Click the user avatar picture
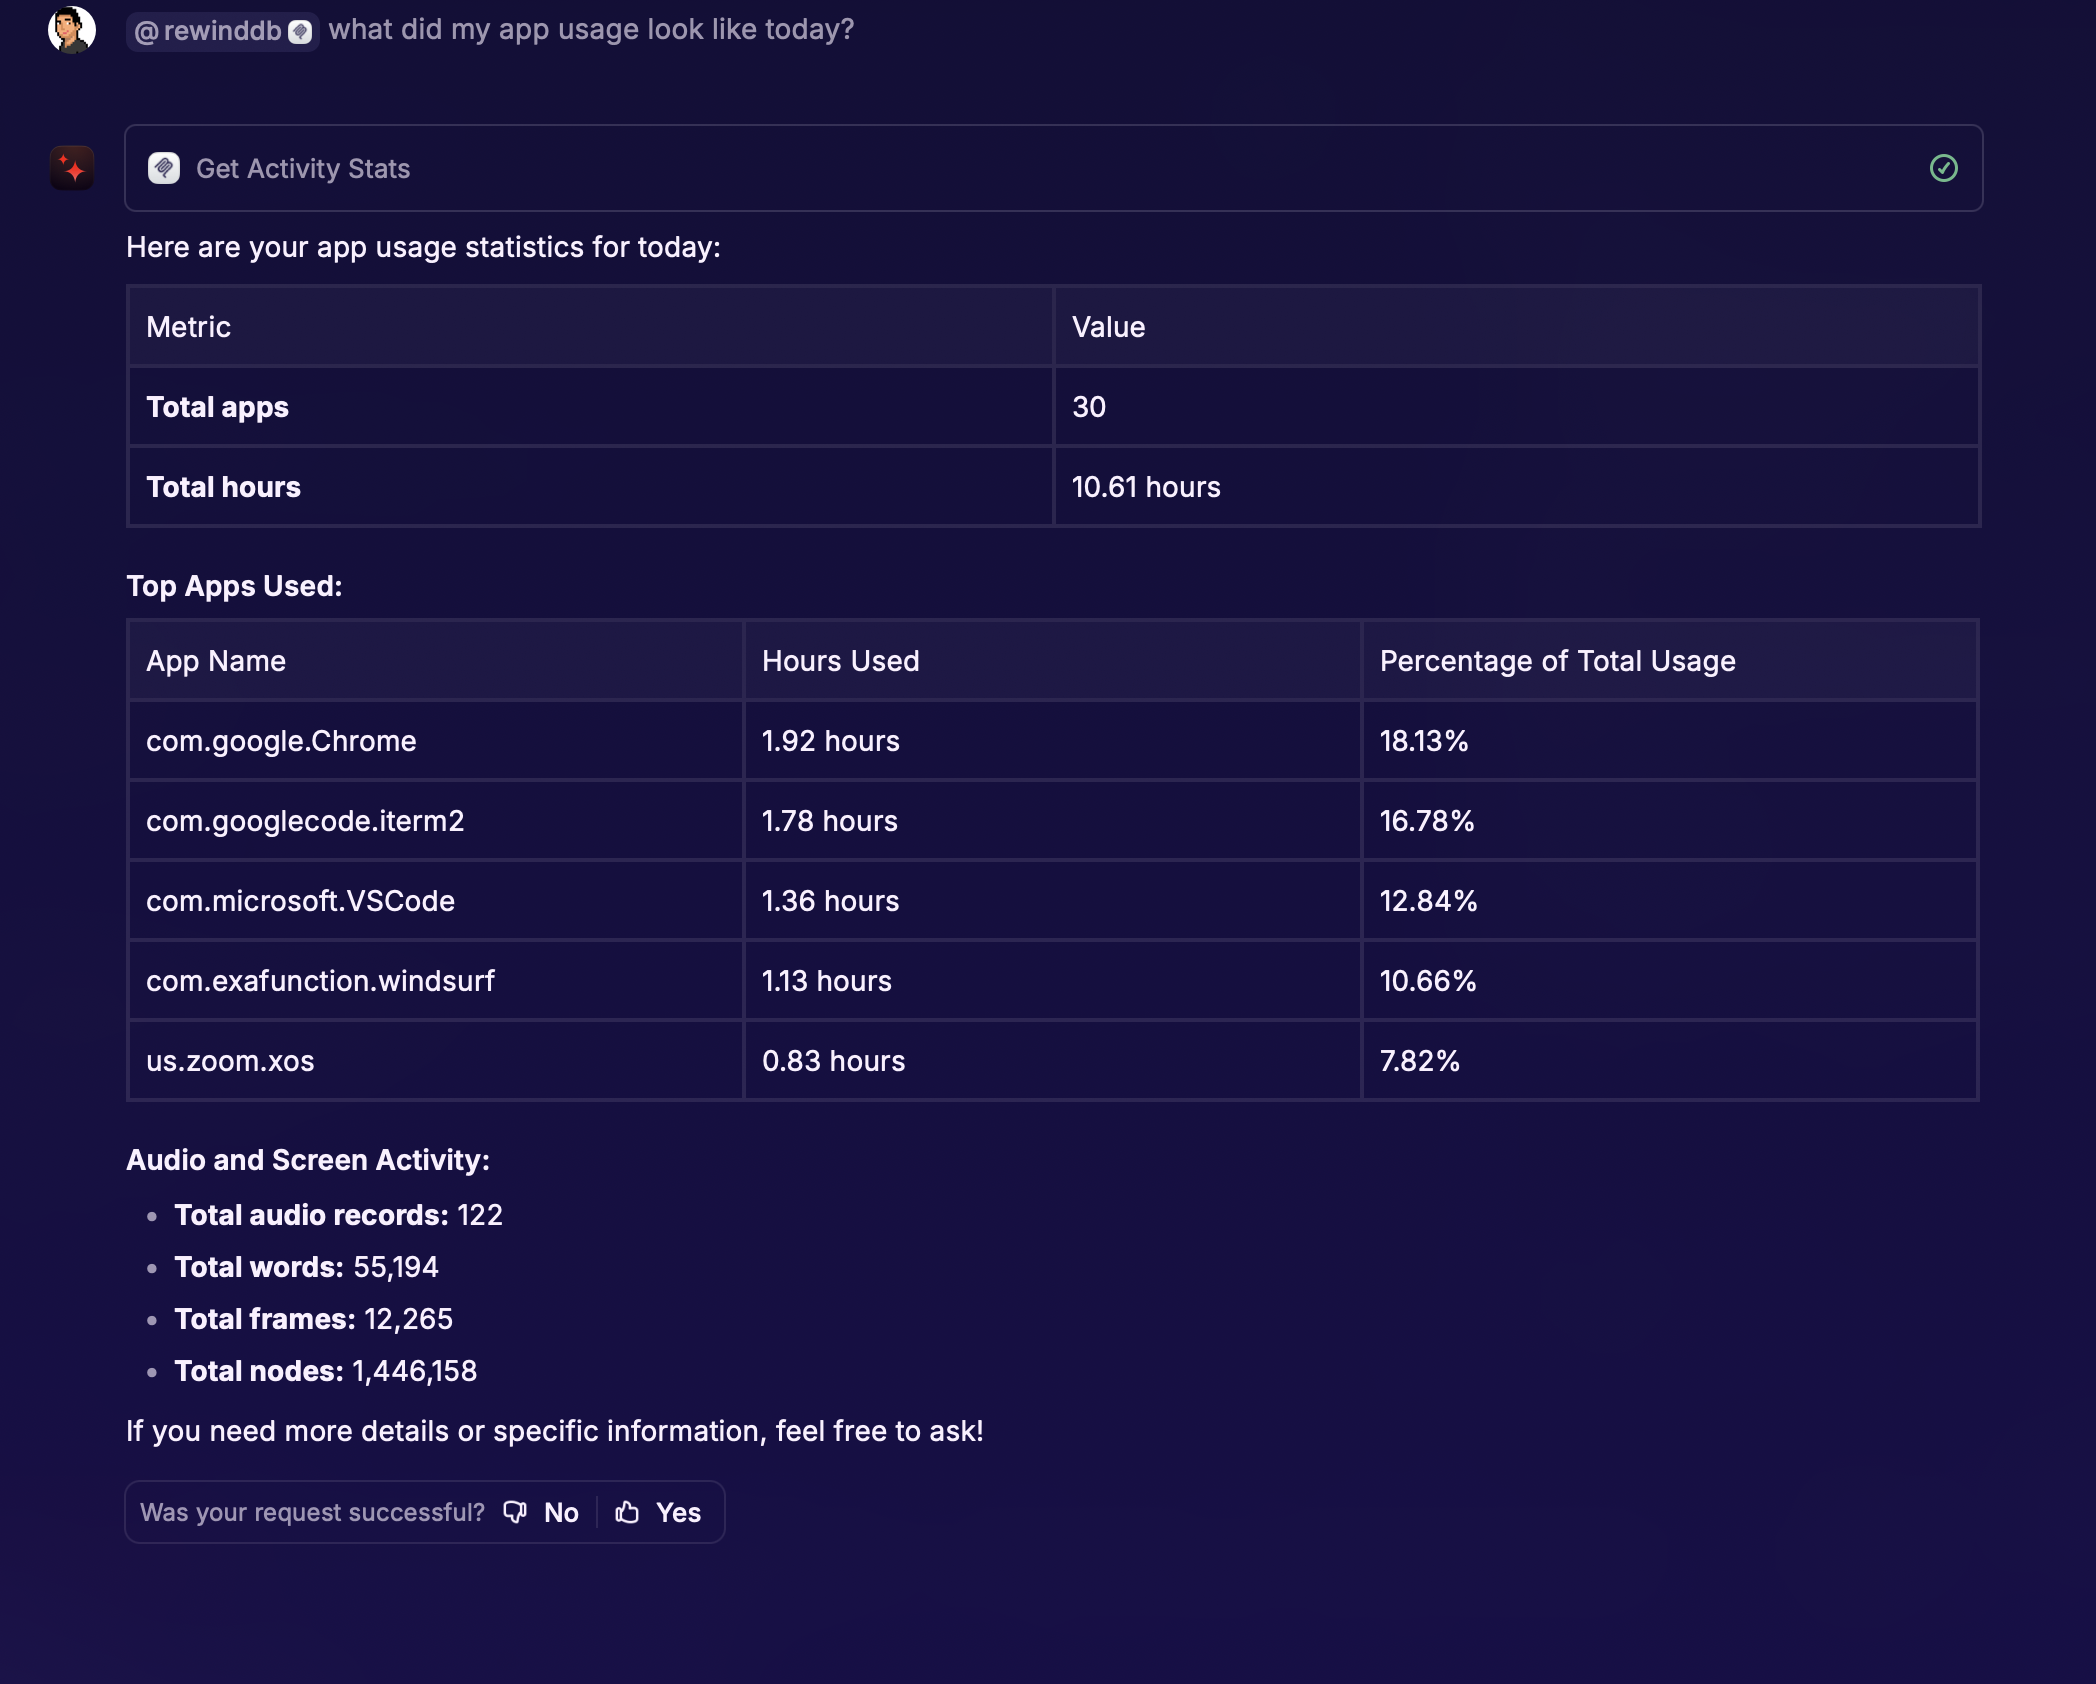 pyautogui.click(x=72, y=29)
